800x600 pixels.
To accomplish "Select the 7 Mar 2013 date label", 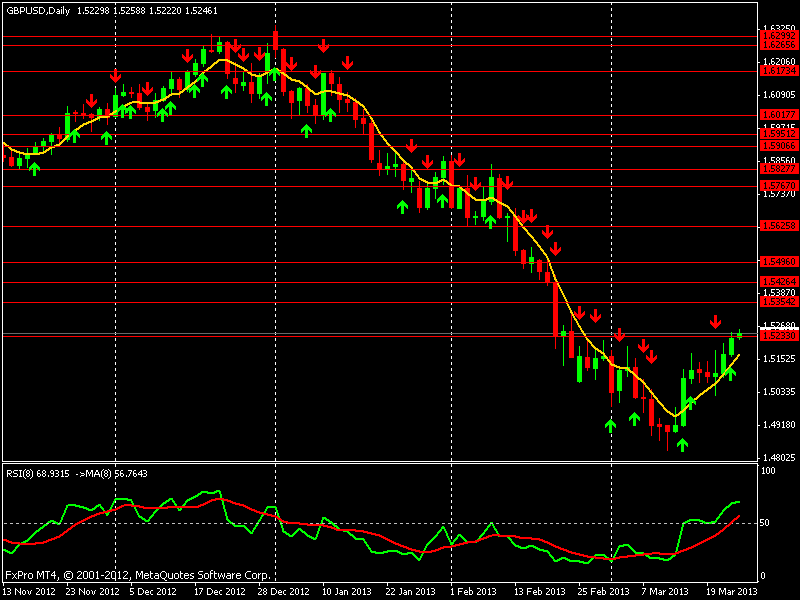I will 665,592.
